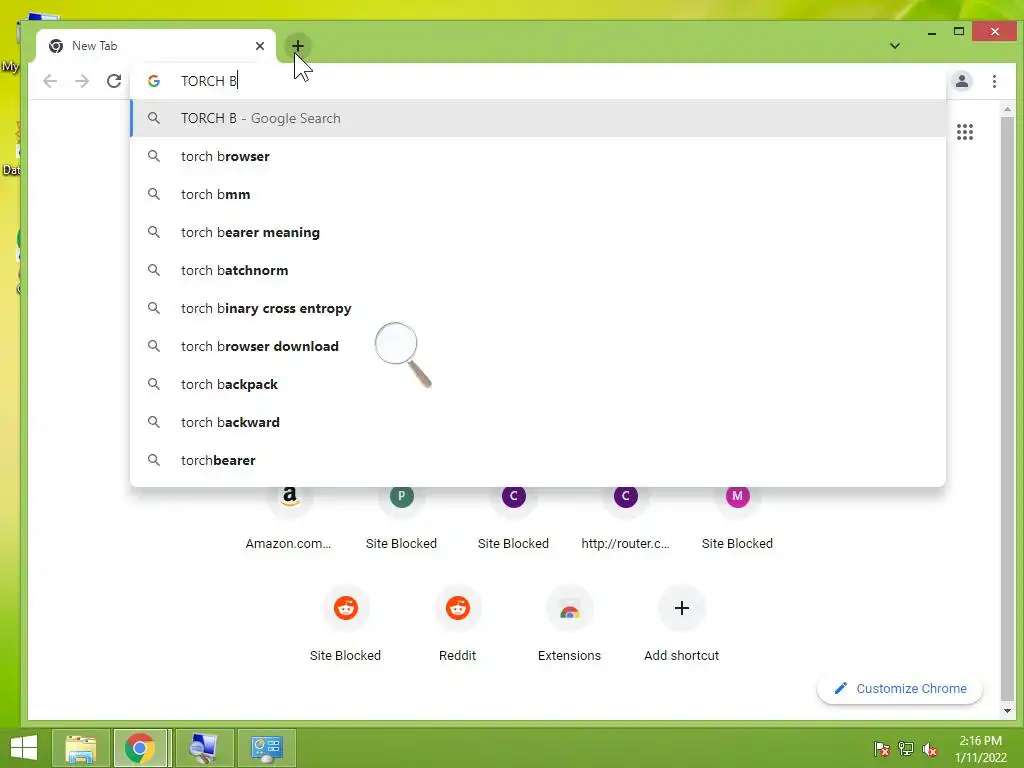Open a new tab with plus button
This screenshot has width=1024, height=768.
point(298,46)
